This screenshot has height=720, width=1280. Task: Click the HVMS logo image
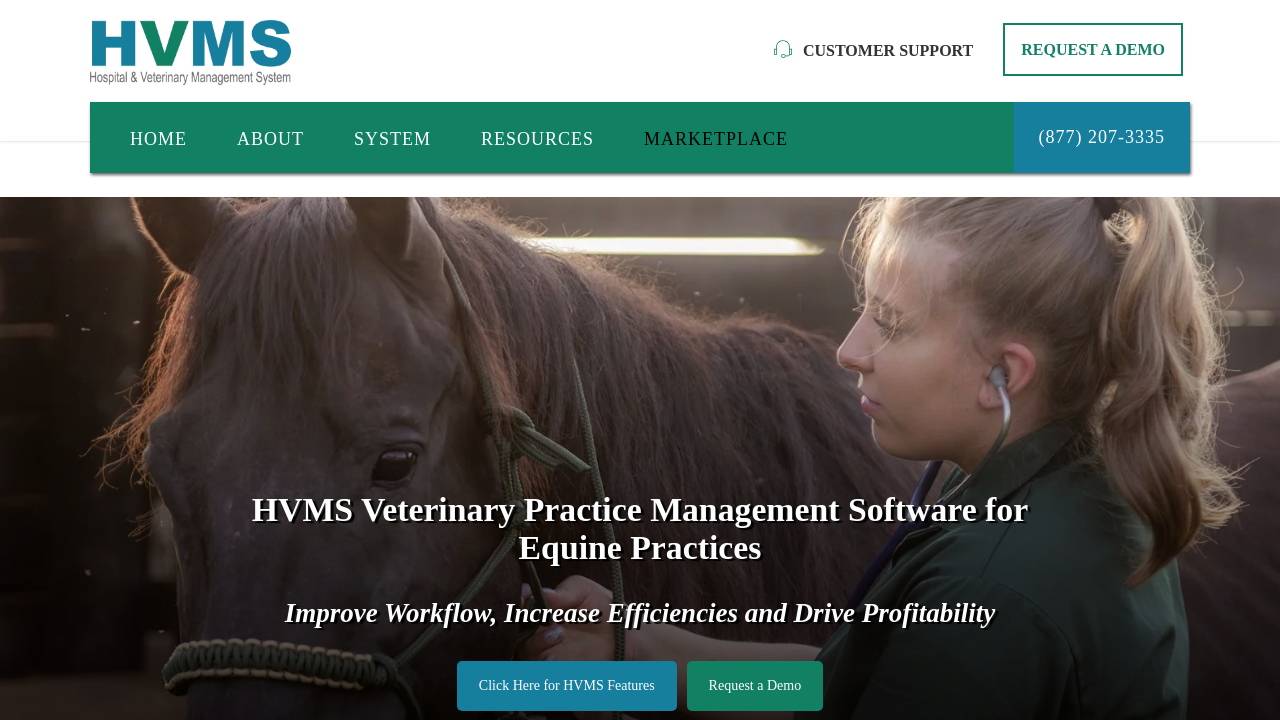[x=190, y=52]
